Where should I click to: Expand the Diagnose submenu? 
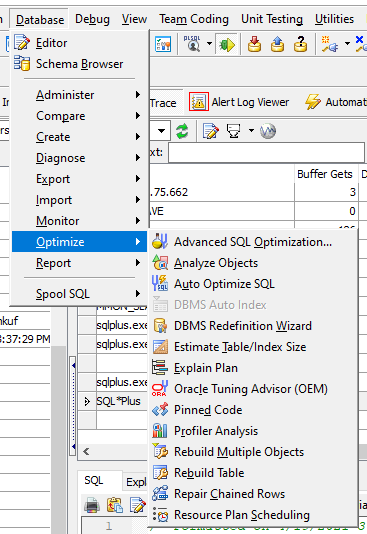(x=79, y=158)
